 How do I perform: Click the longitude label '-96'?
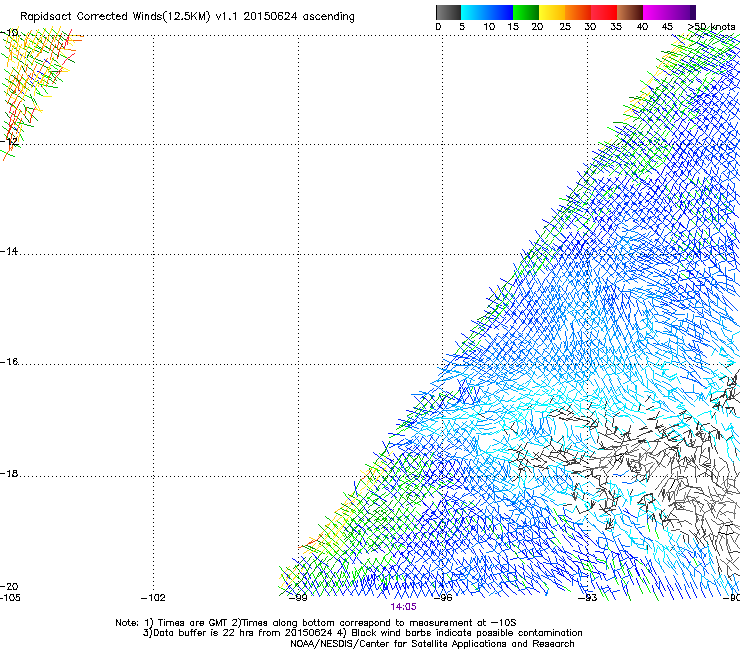[443, 598]
